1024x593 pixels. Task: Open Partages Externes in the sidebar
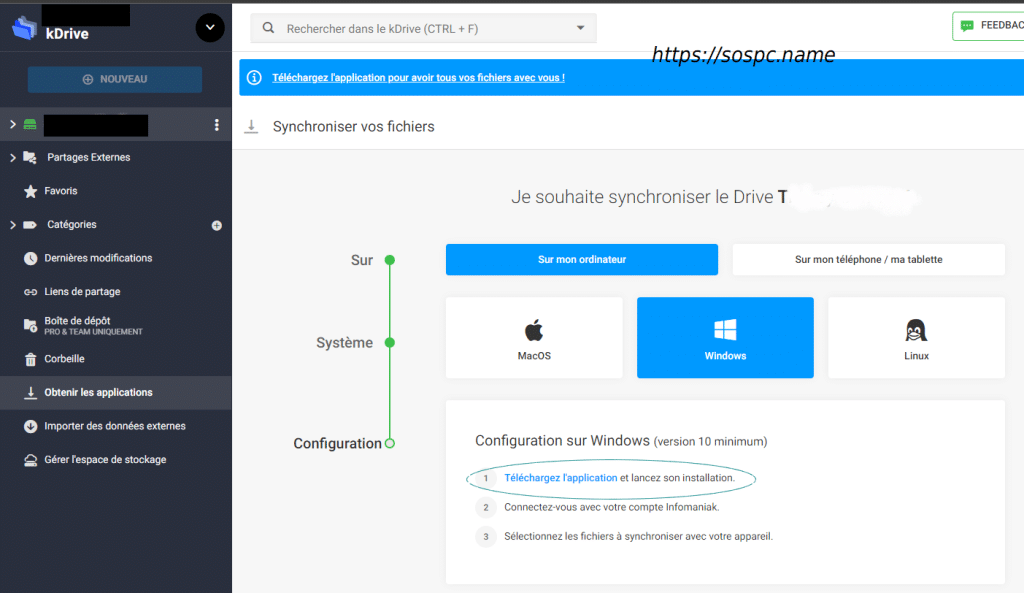pyautogui.click(x=88, y=157)
